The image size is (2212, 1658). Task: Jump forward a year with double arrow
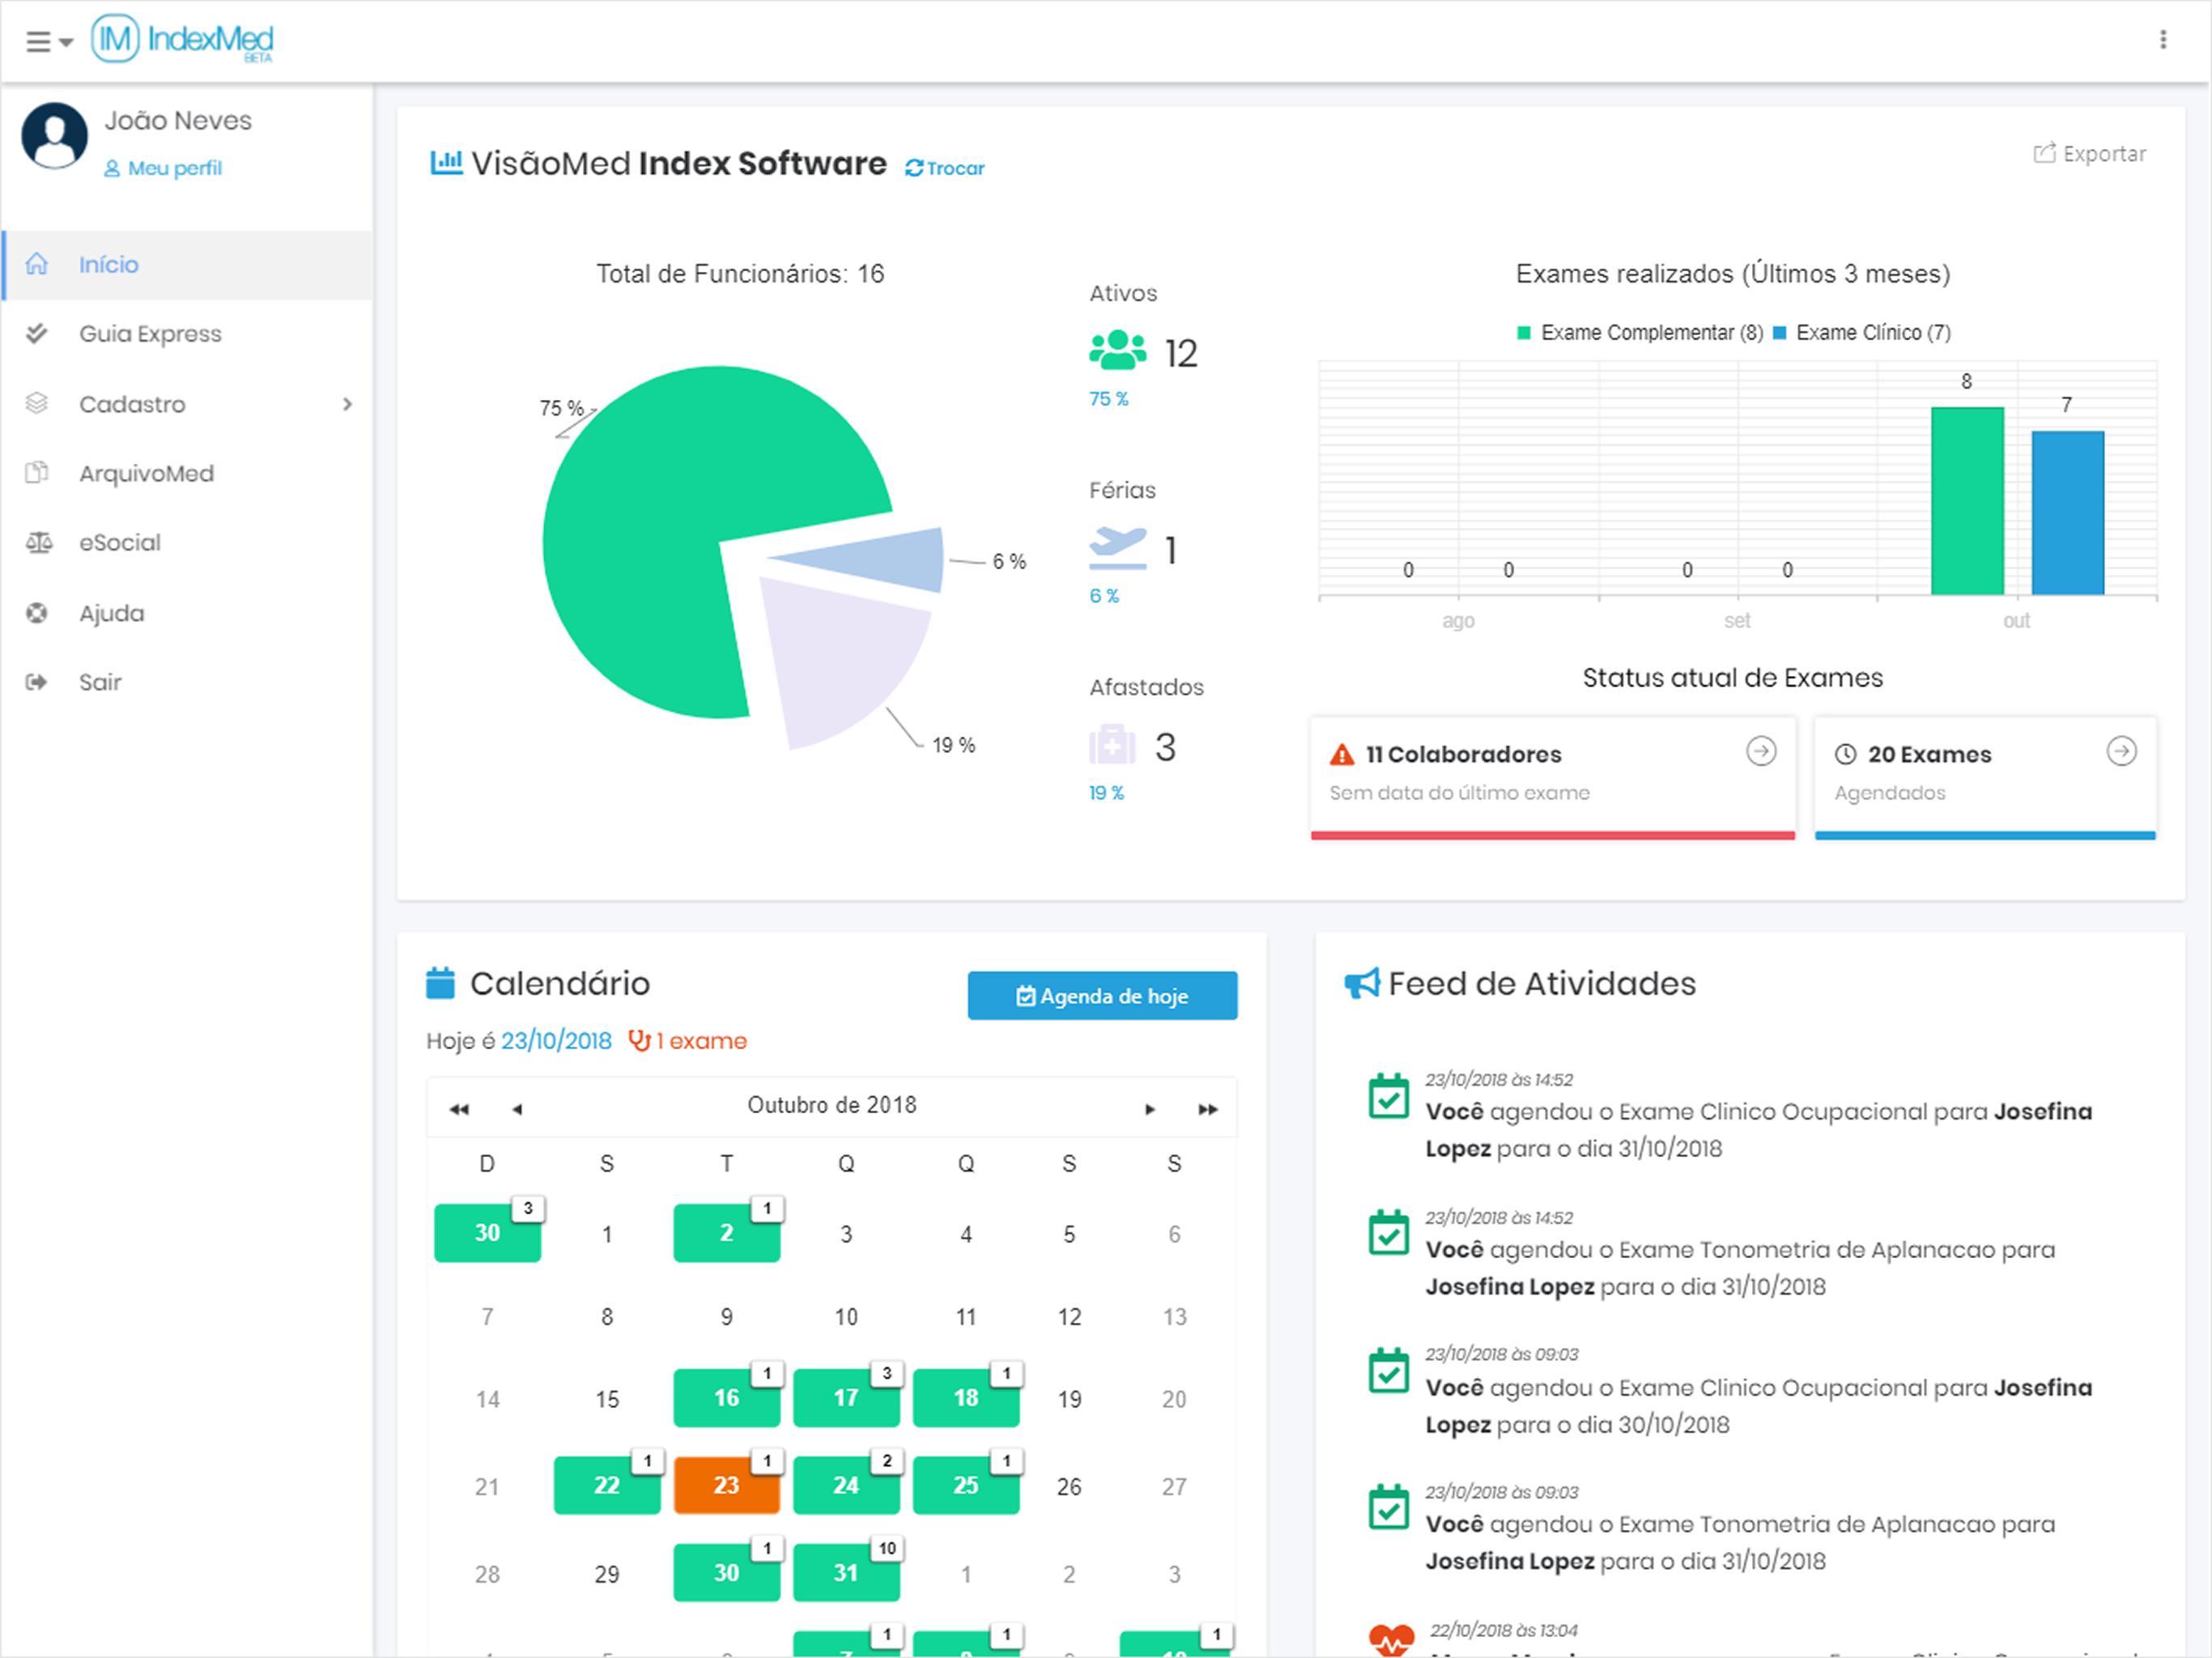tap(1207, 1109)
